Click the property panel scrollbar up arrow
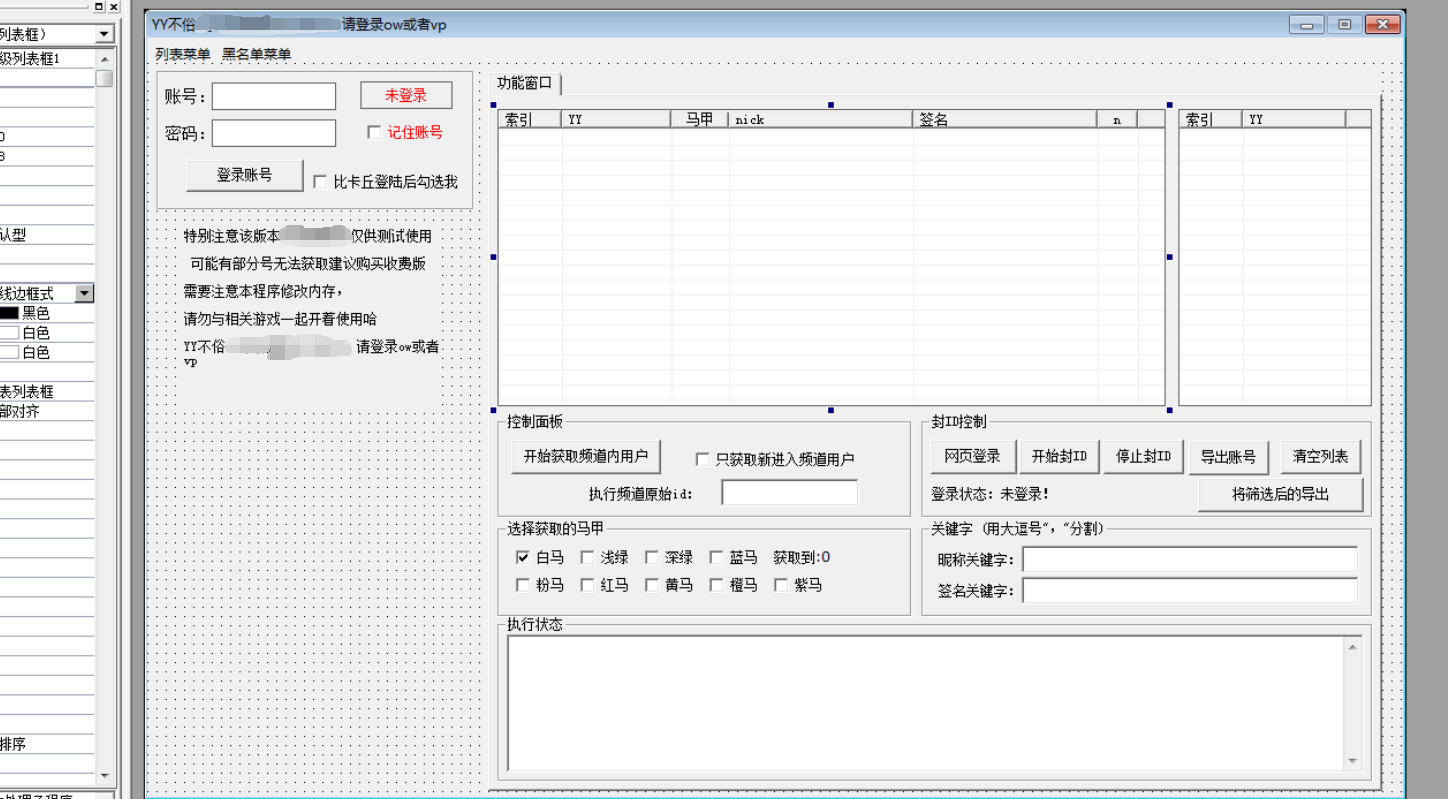This screenshot has height=799, width=1448. point(104,58)
